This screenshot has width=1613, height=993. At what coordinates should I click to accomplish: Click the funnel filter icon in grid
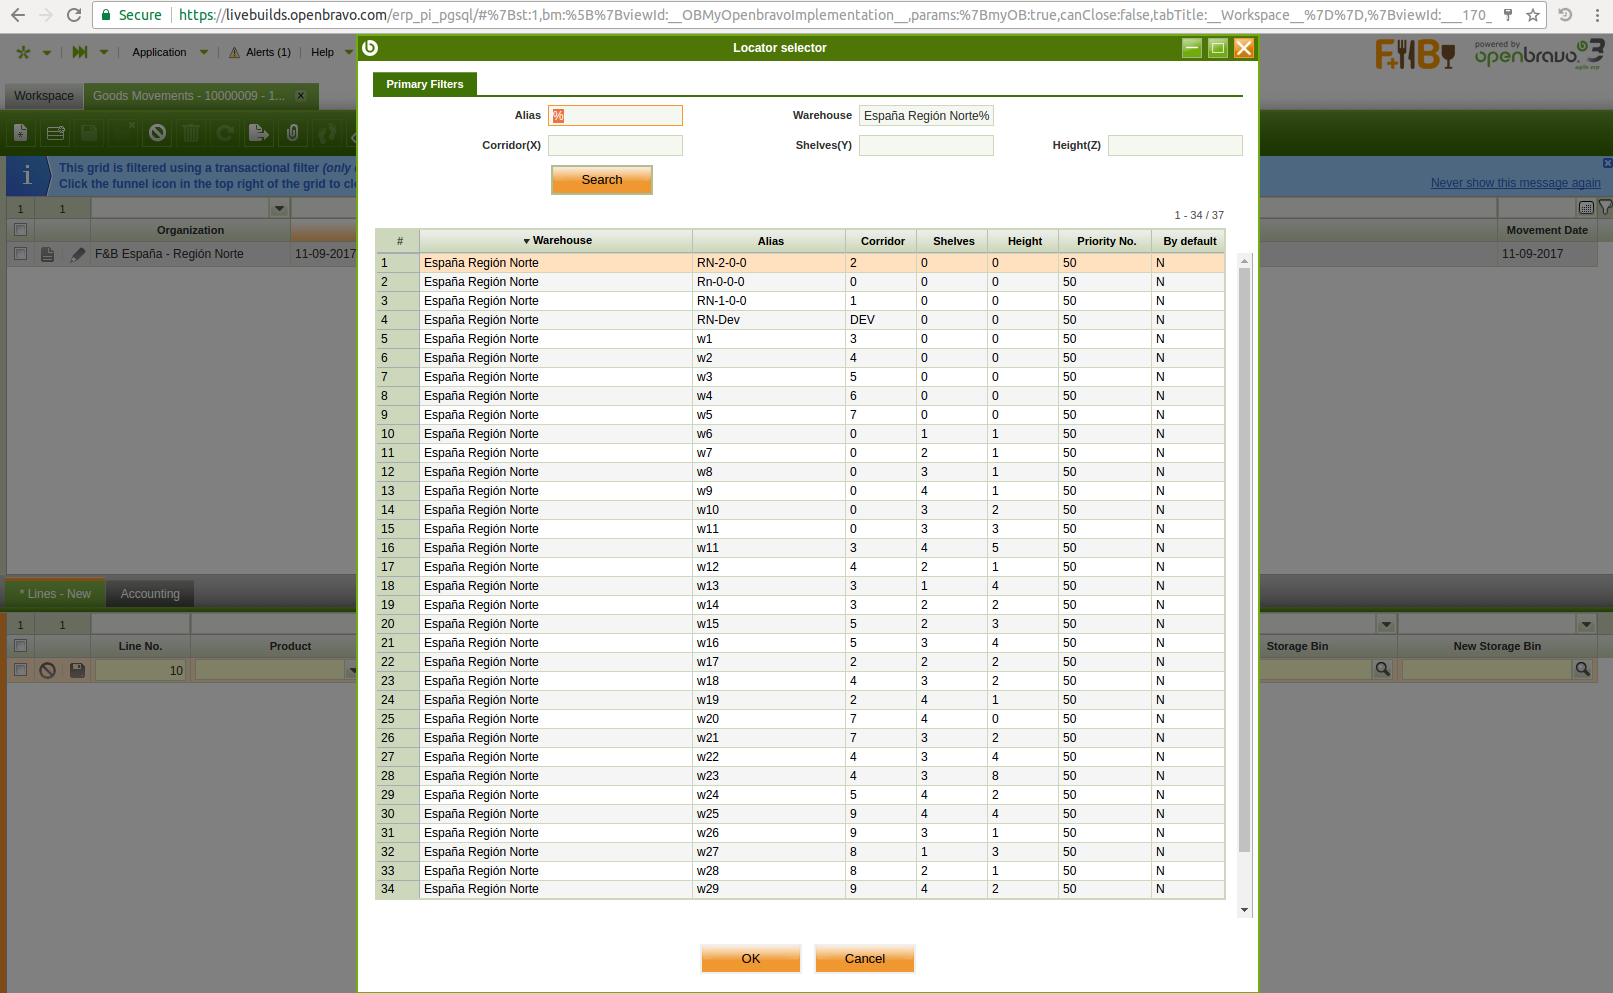tap(1605, 208)
